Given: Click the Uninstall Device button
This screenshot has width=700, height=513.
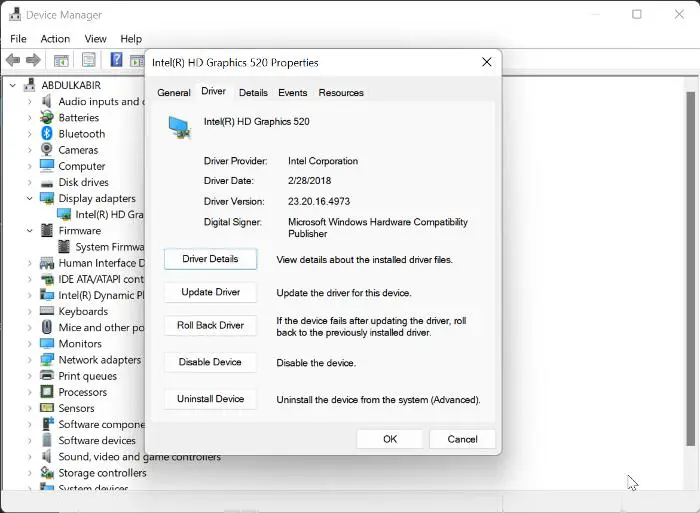Looking at the screenshot, I should (x=210, y=399).
